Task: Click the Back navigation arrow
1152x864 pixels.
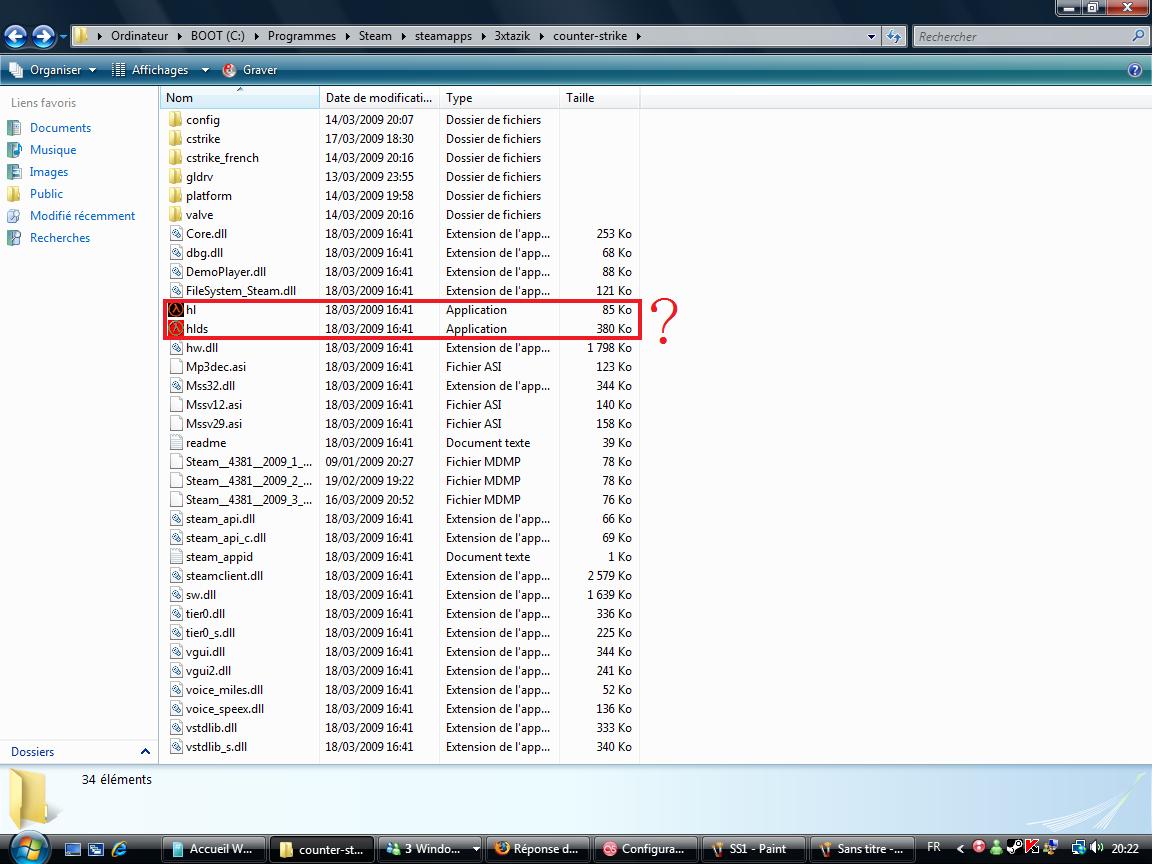Action: [x=16, y=37]
